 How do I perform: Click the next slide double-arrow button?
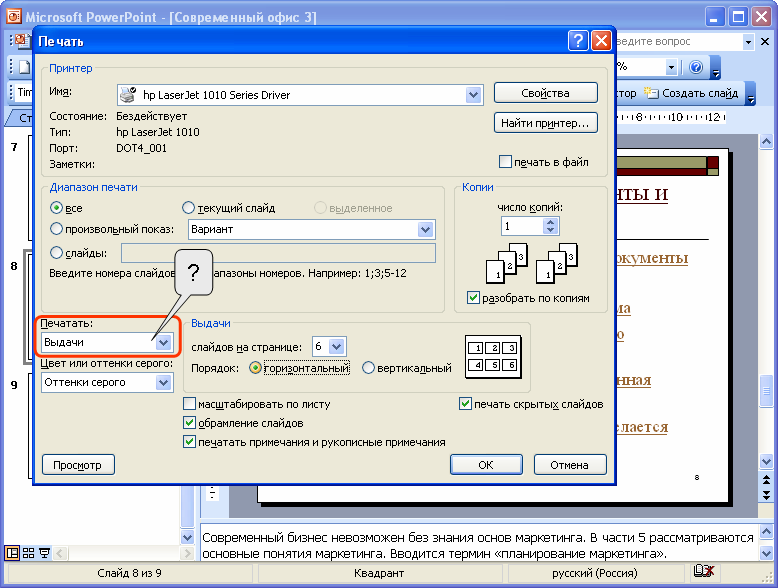(x=766, y=495)
